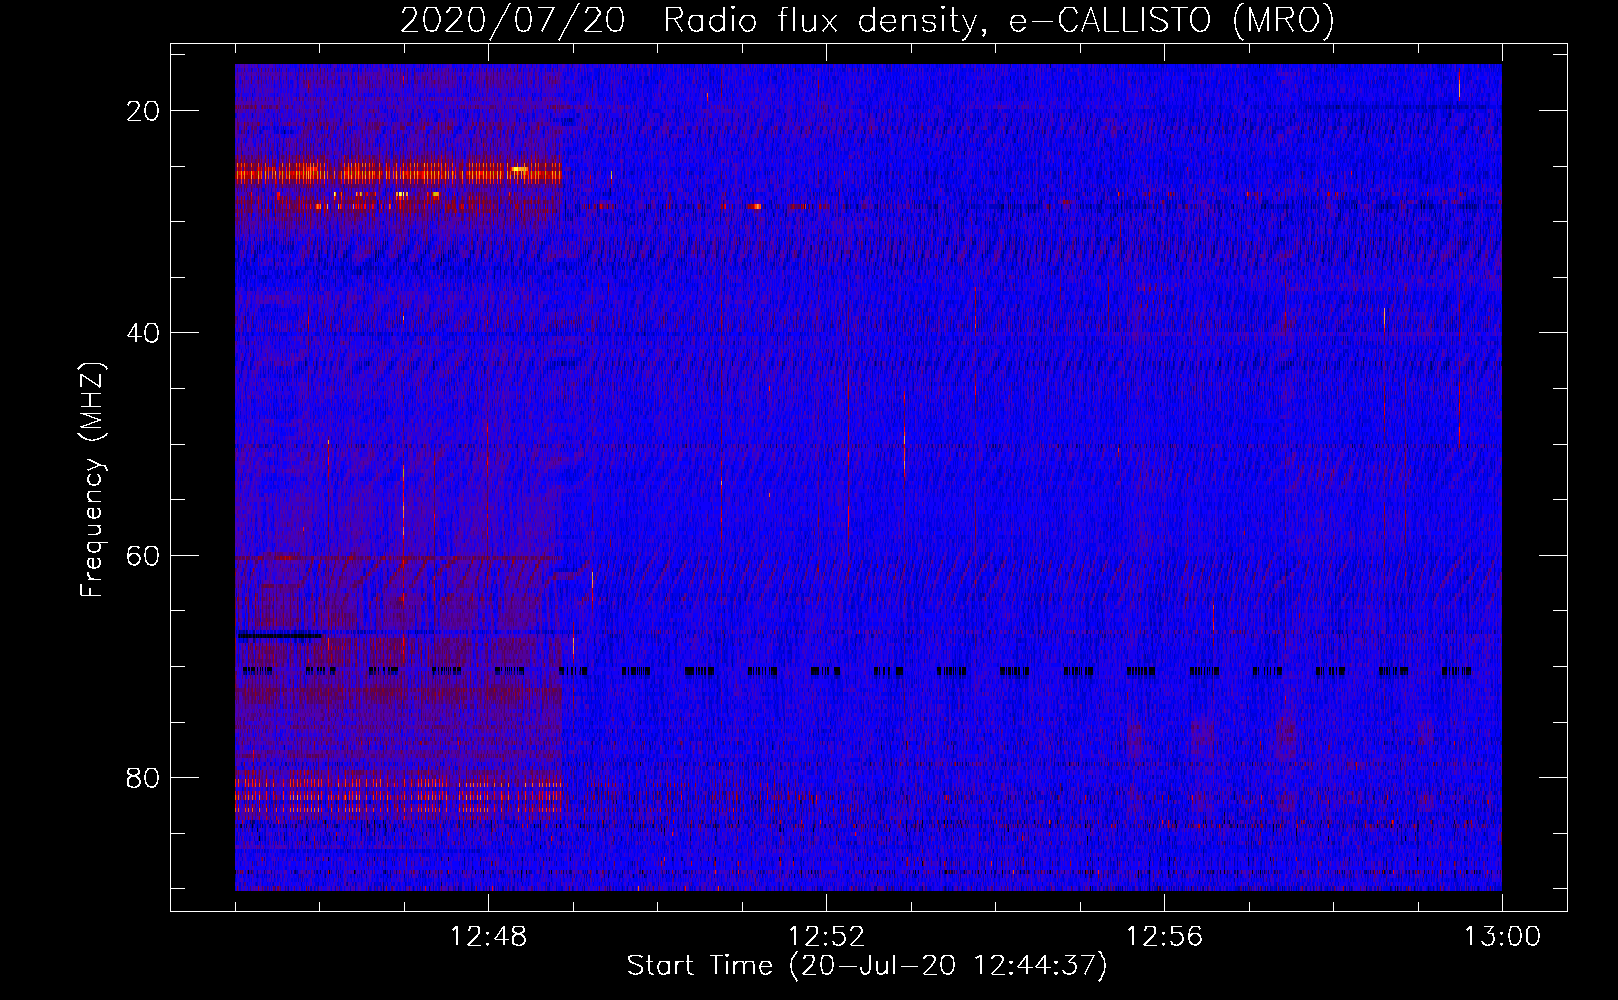Click the 60 MHz frequency tick label
This screenshot has width=1618, height=1000.
pyautogui.click(x=143, y=556)
